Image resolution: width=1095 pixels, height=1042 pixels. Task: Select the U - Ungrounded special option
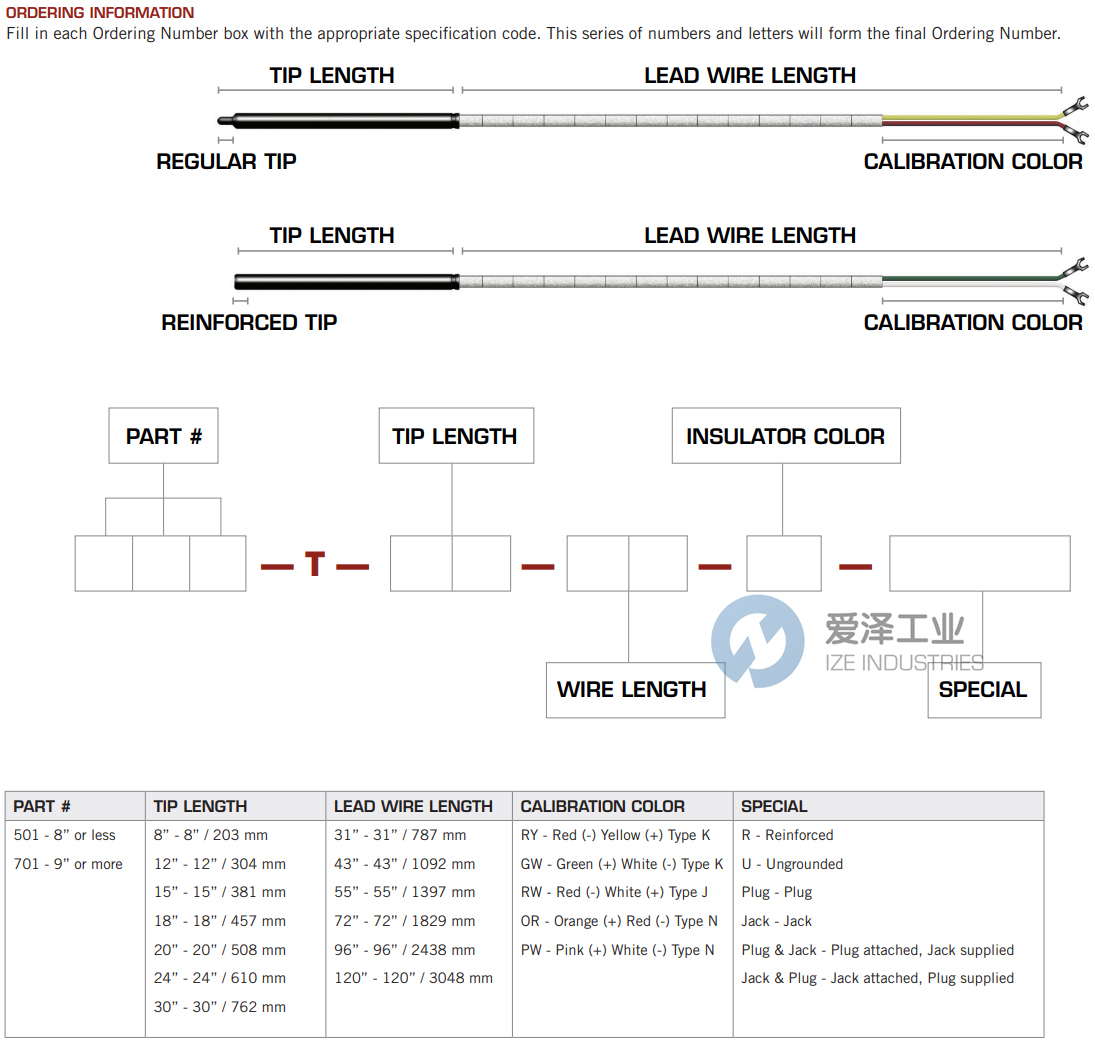coord(792,864)
